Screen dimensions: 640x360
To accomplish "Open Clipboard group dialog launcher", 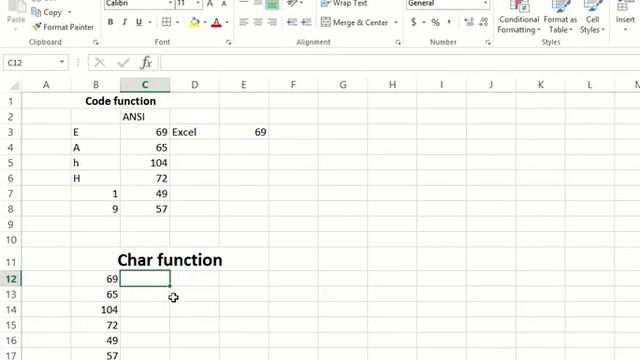I will click(96, 42).
